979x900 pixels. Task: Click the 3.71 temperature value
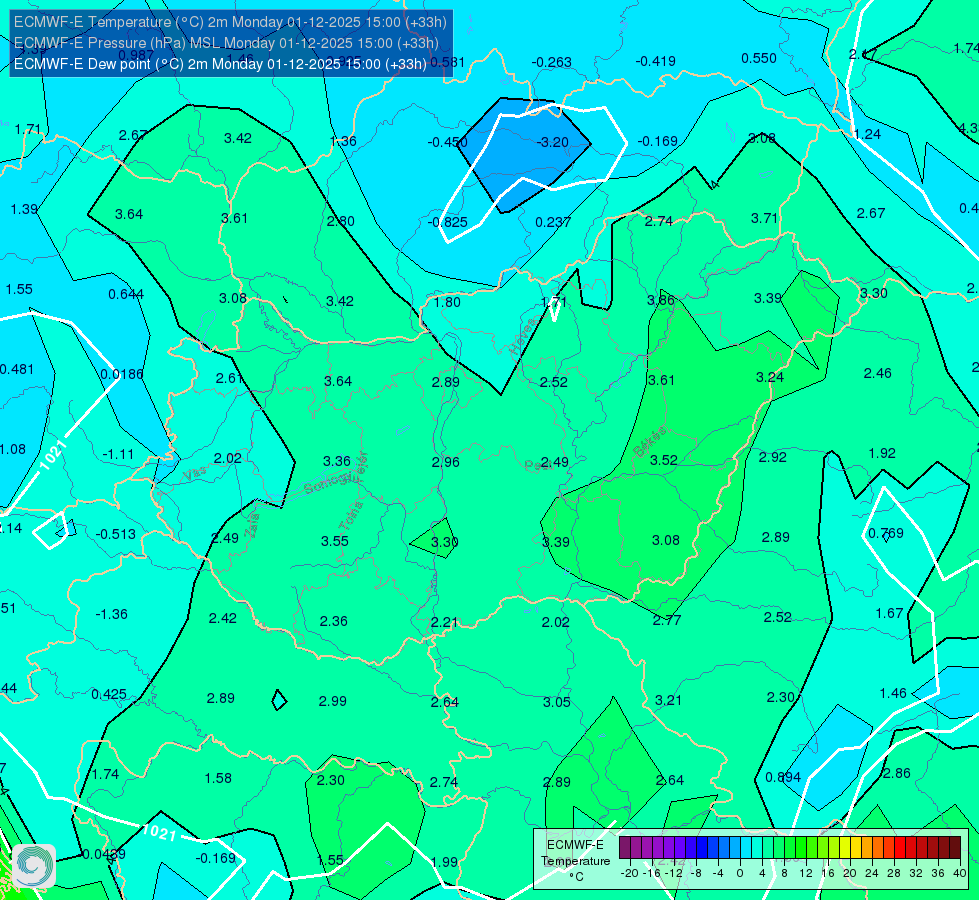pyautogui.click(x=764, y=219)
